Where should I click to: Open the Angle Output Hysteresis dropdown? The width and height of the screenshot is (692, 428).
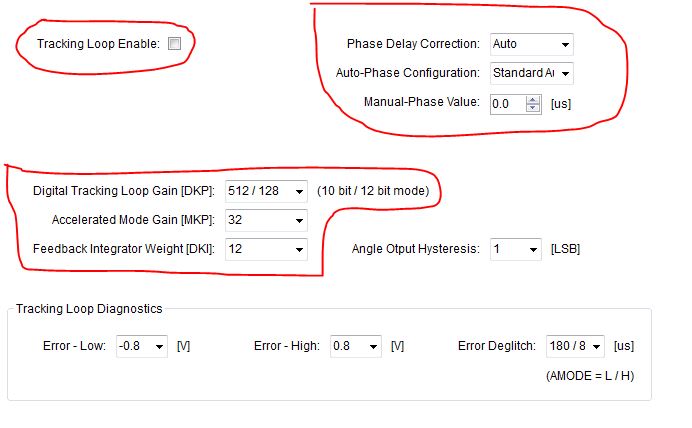515,249
